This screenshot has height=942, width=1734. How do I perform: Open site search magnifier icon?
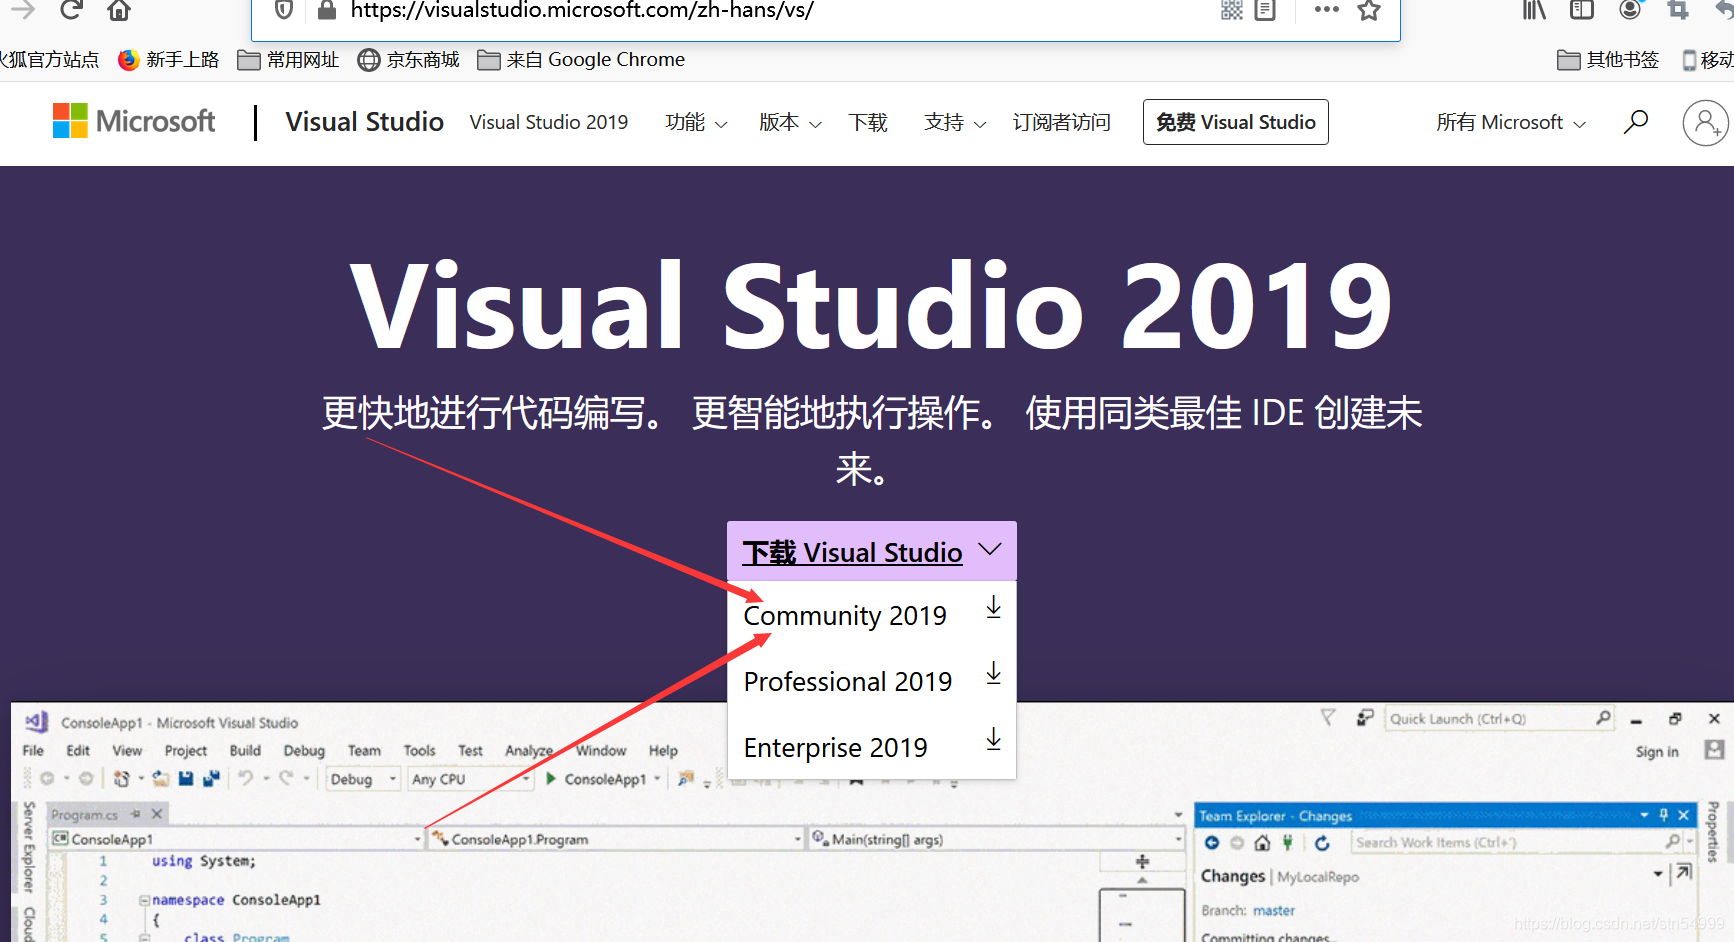pos(1636,122)
